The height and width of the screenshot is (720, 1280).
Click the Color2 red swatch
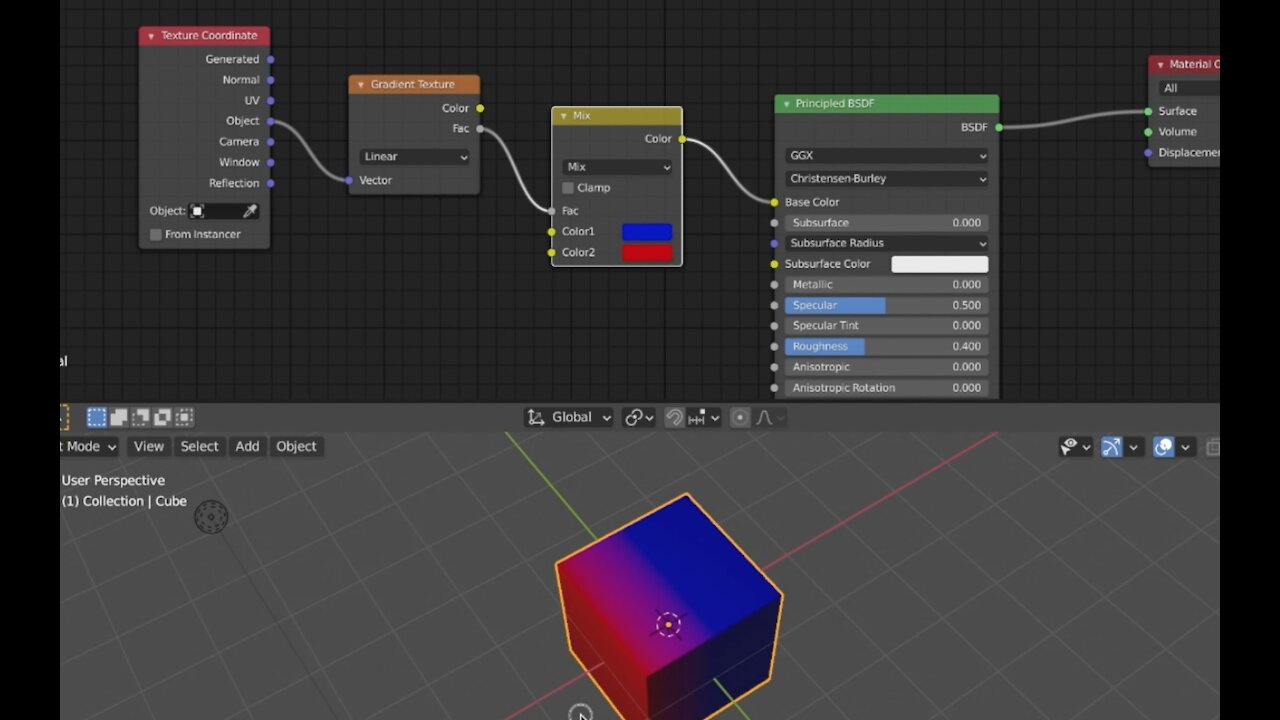click(647, 253)
